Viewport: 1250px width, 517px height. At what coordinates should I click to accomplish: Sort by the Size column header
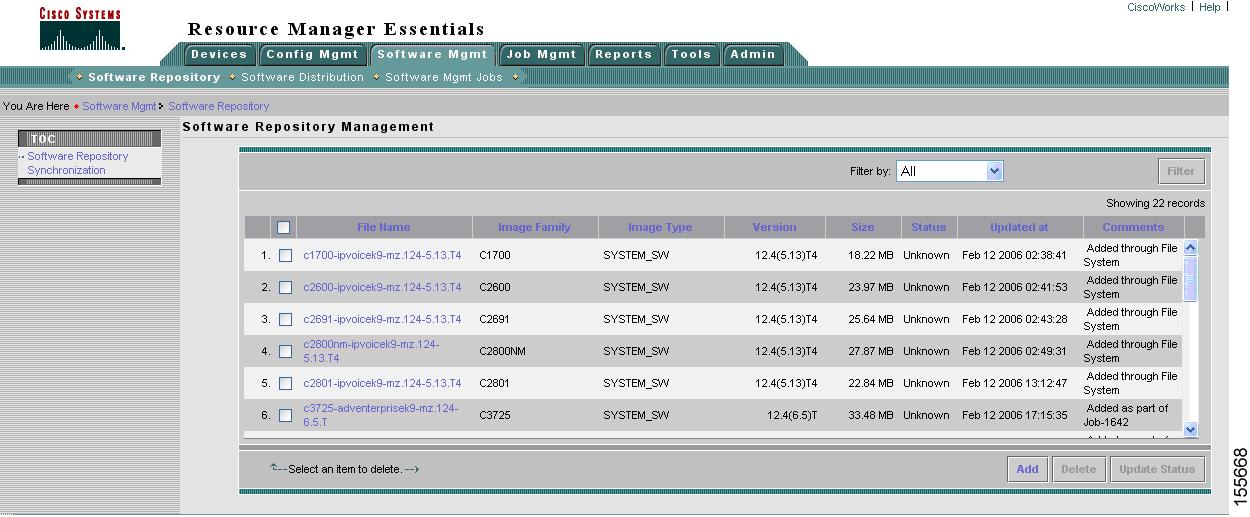[862, 227]
